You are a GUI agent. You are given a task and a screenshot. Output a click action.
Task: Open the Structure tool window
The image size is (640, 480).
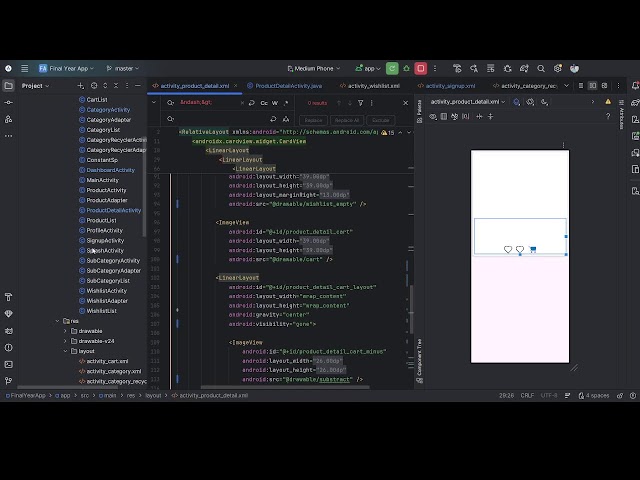(x=8, y=119)
